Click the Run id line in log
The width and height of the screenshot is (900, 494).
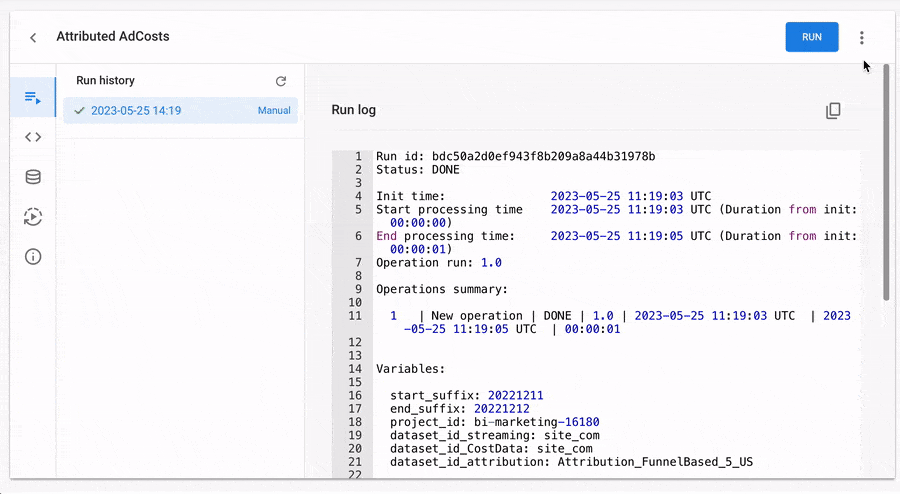(x=515, y=156)
